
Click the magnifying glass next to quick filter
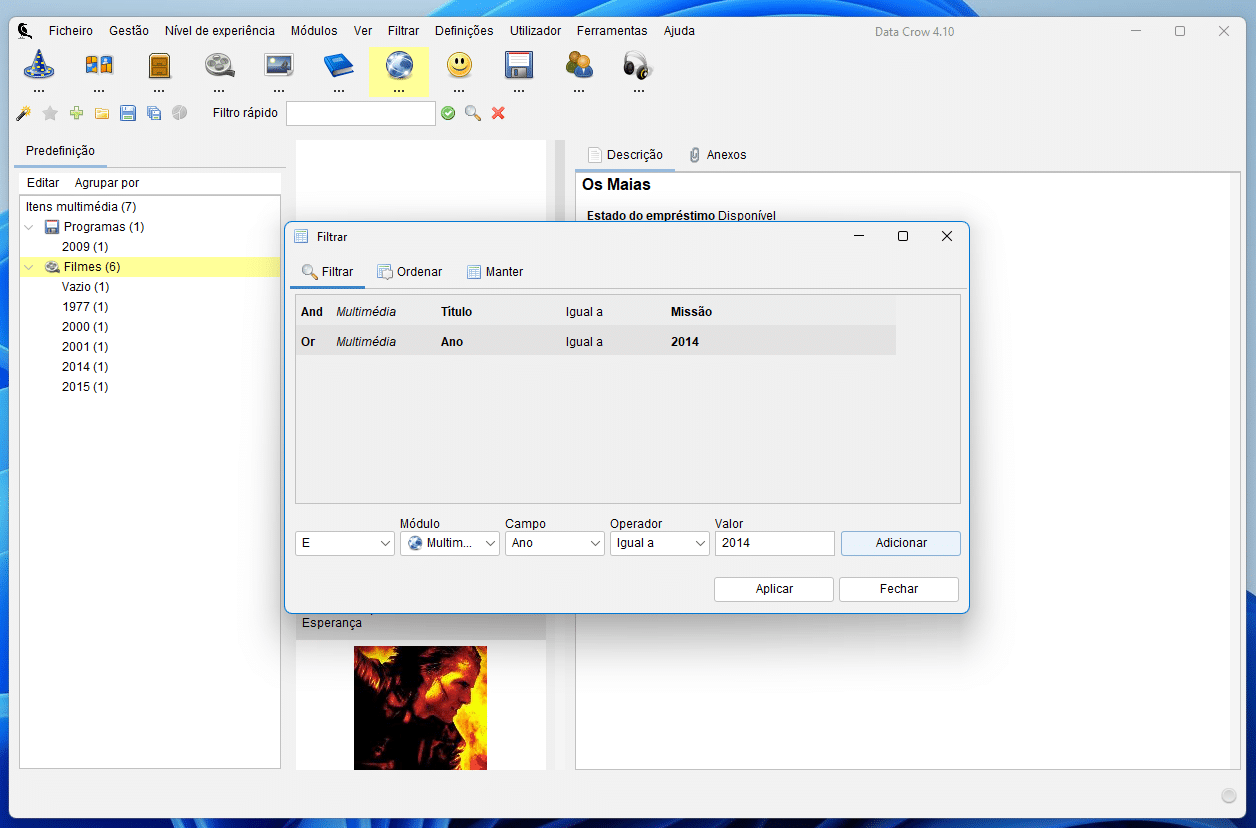[473, 113]
